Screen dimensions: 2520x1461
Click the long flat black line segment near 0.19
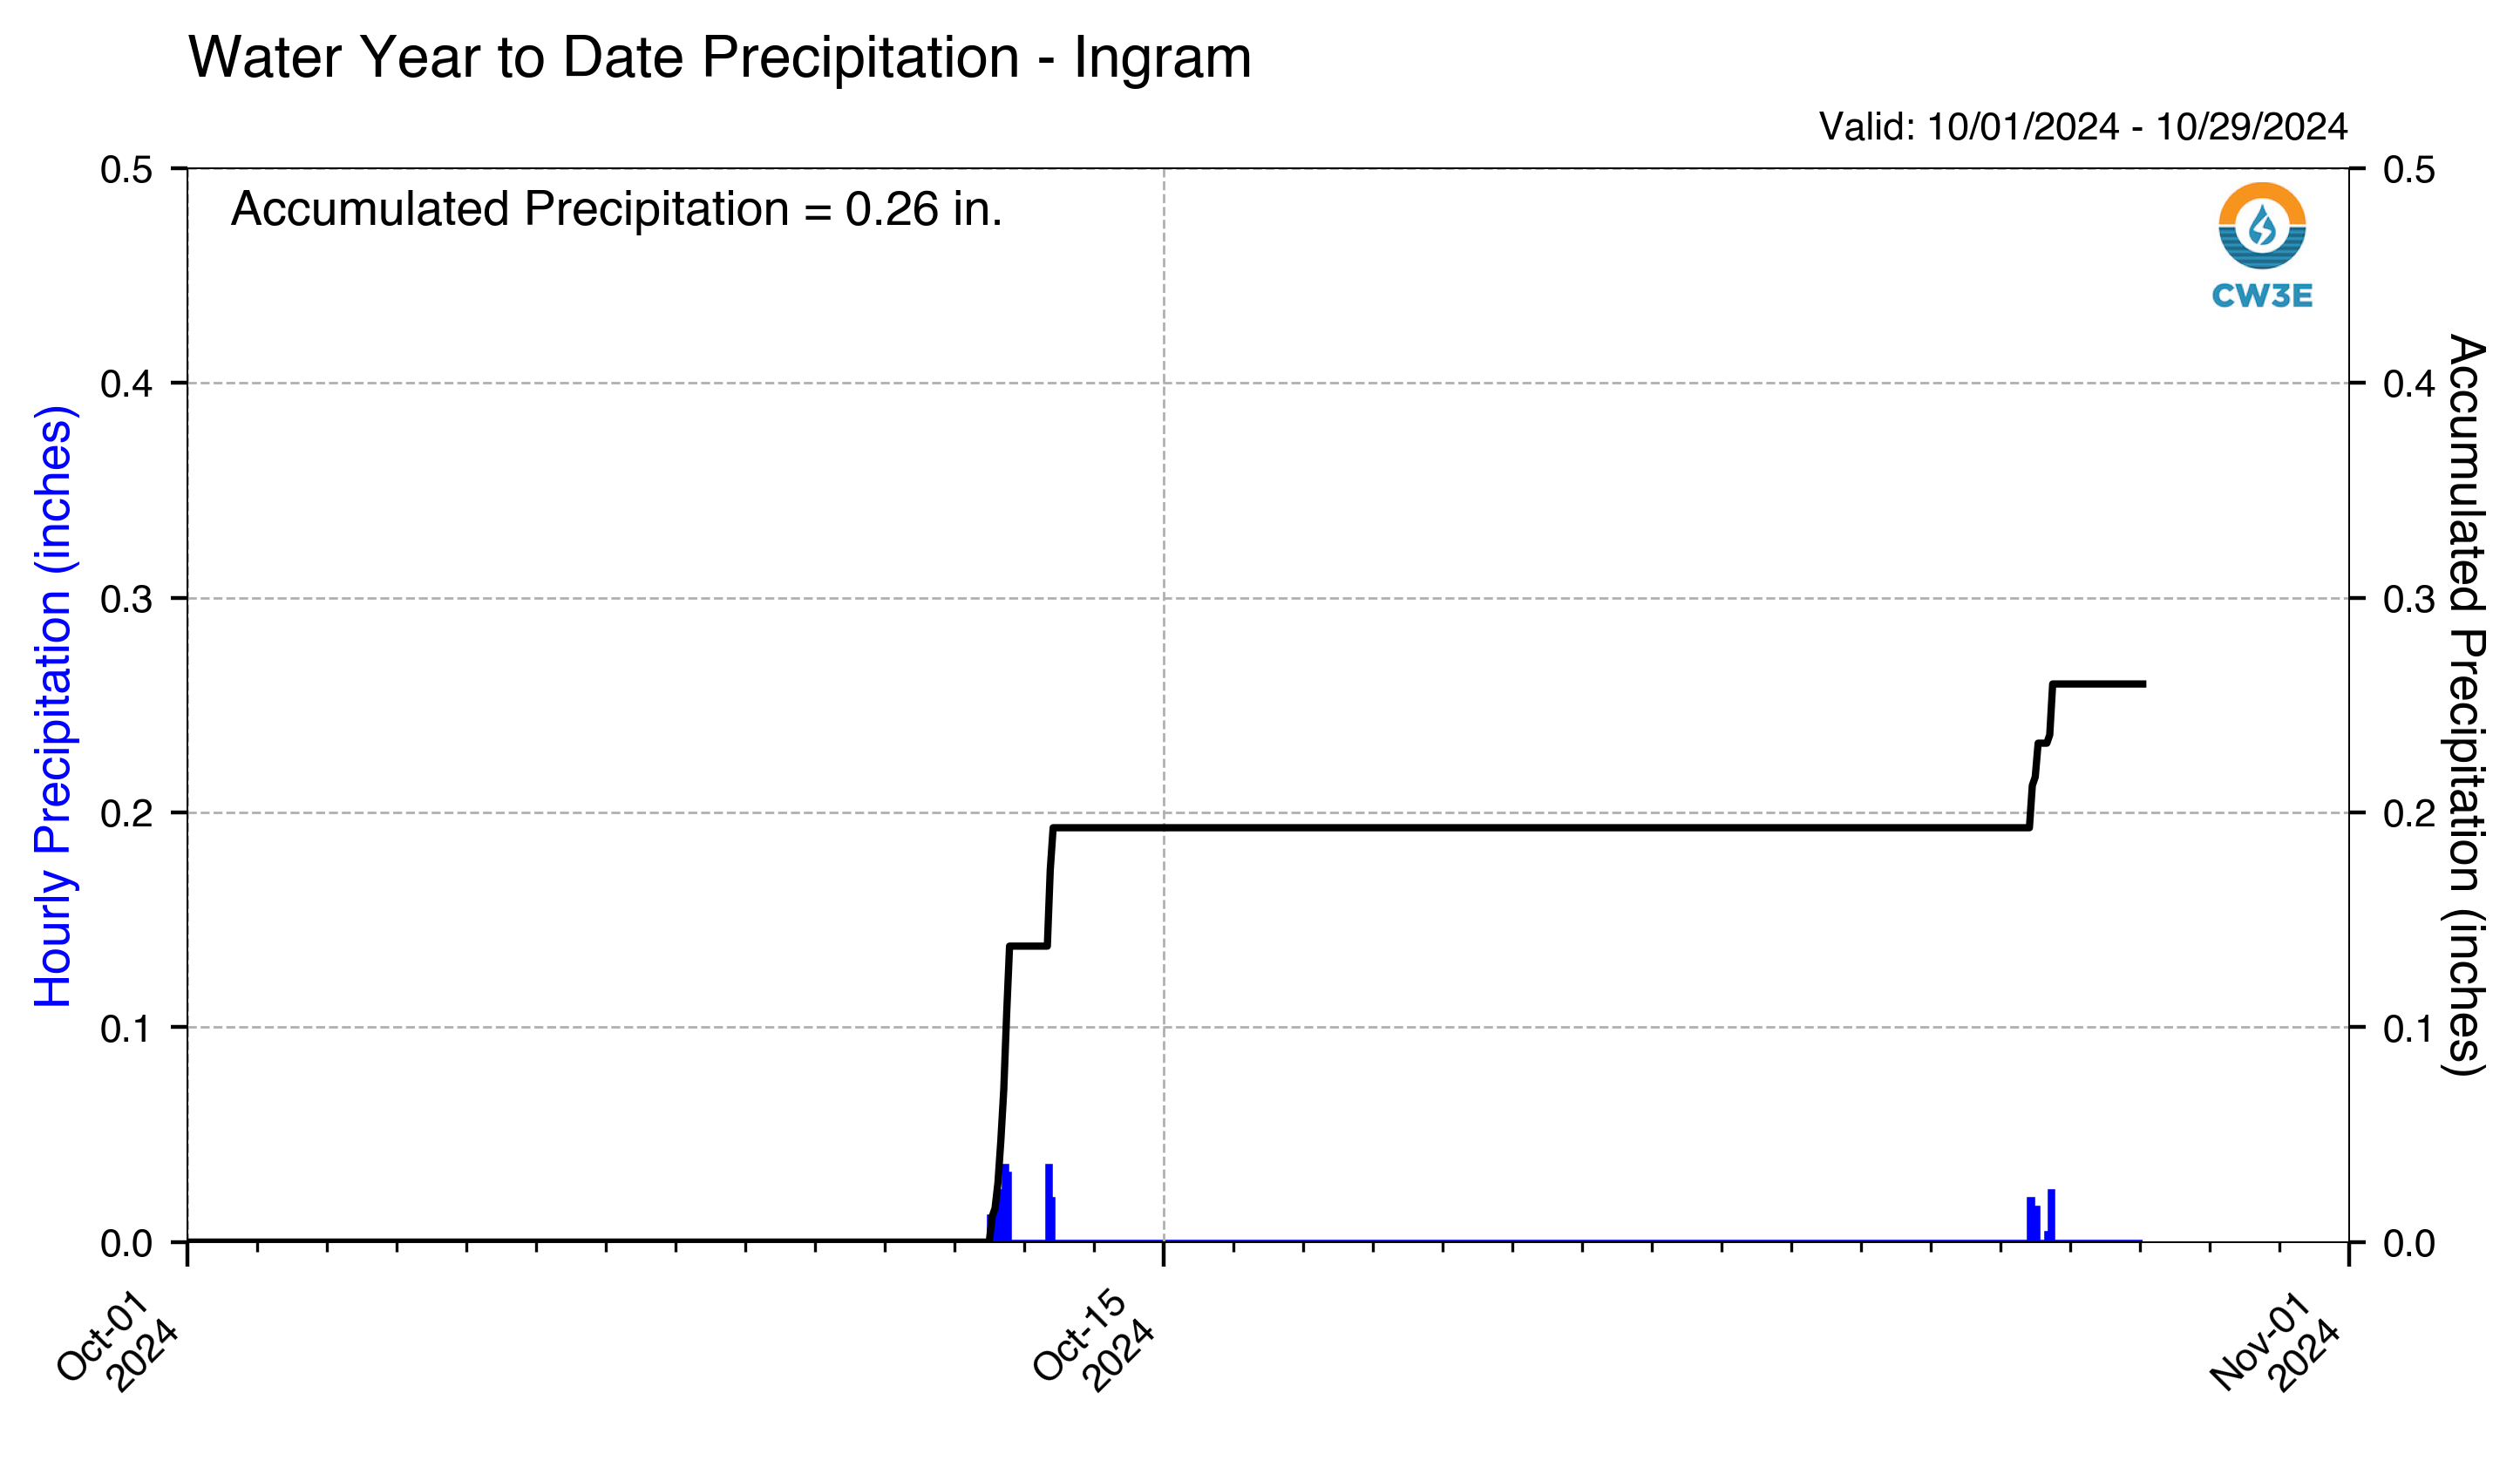click(x=1541, y=827)
